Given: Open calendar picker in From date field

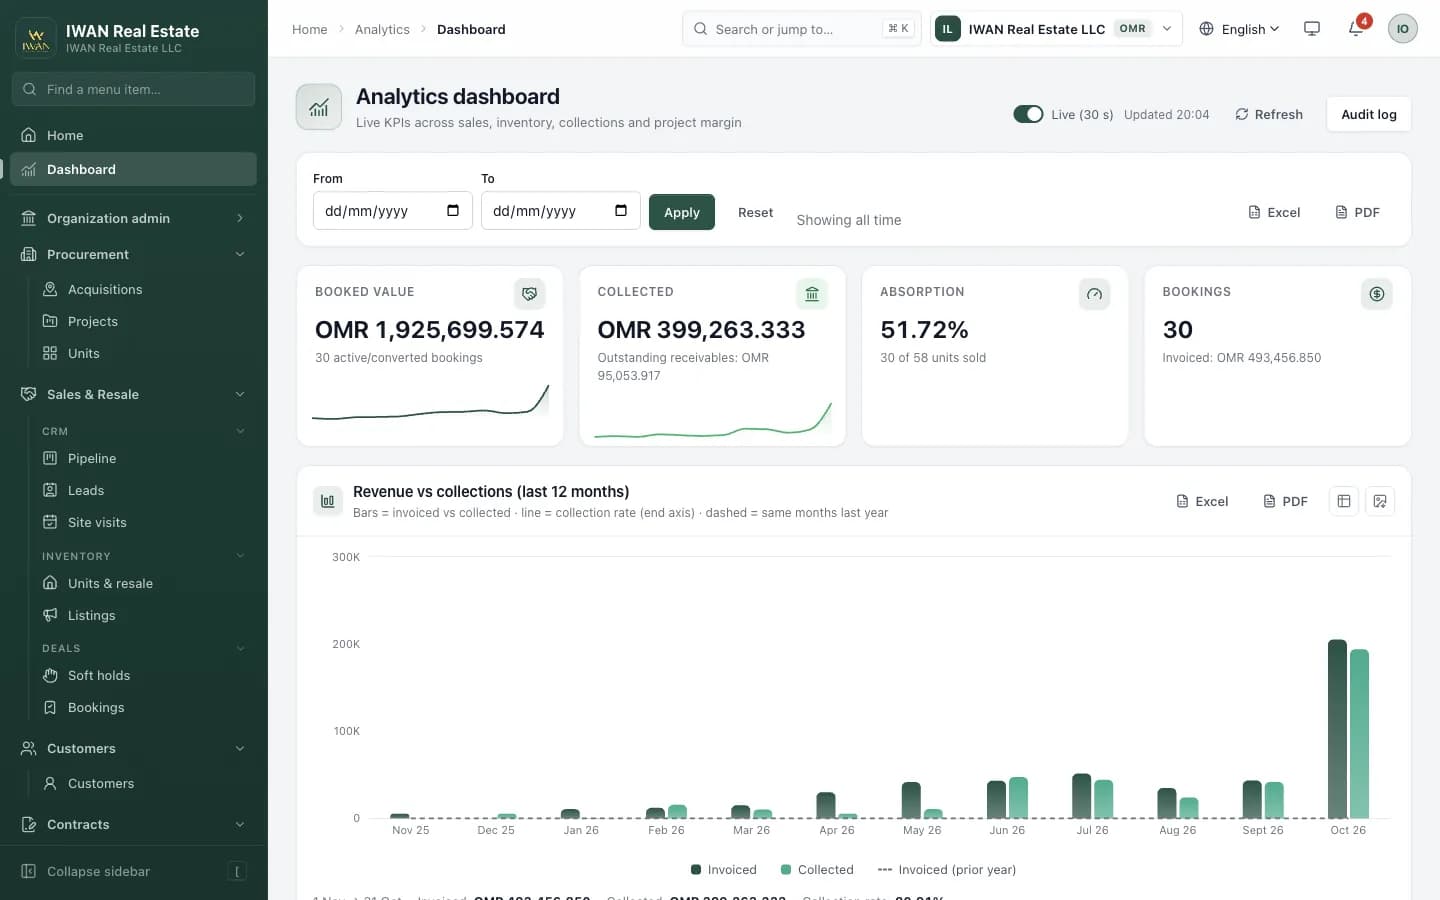Looking at the screenshot, I should pyautogui.click(x=453, y=210).
